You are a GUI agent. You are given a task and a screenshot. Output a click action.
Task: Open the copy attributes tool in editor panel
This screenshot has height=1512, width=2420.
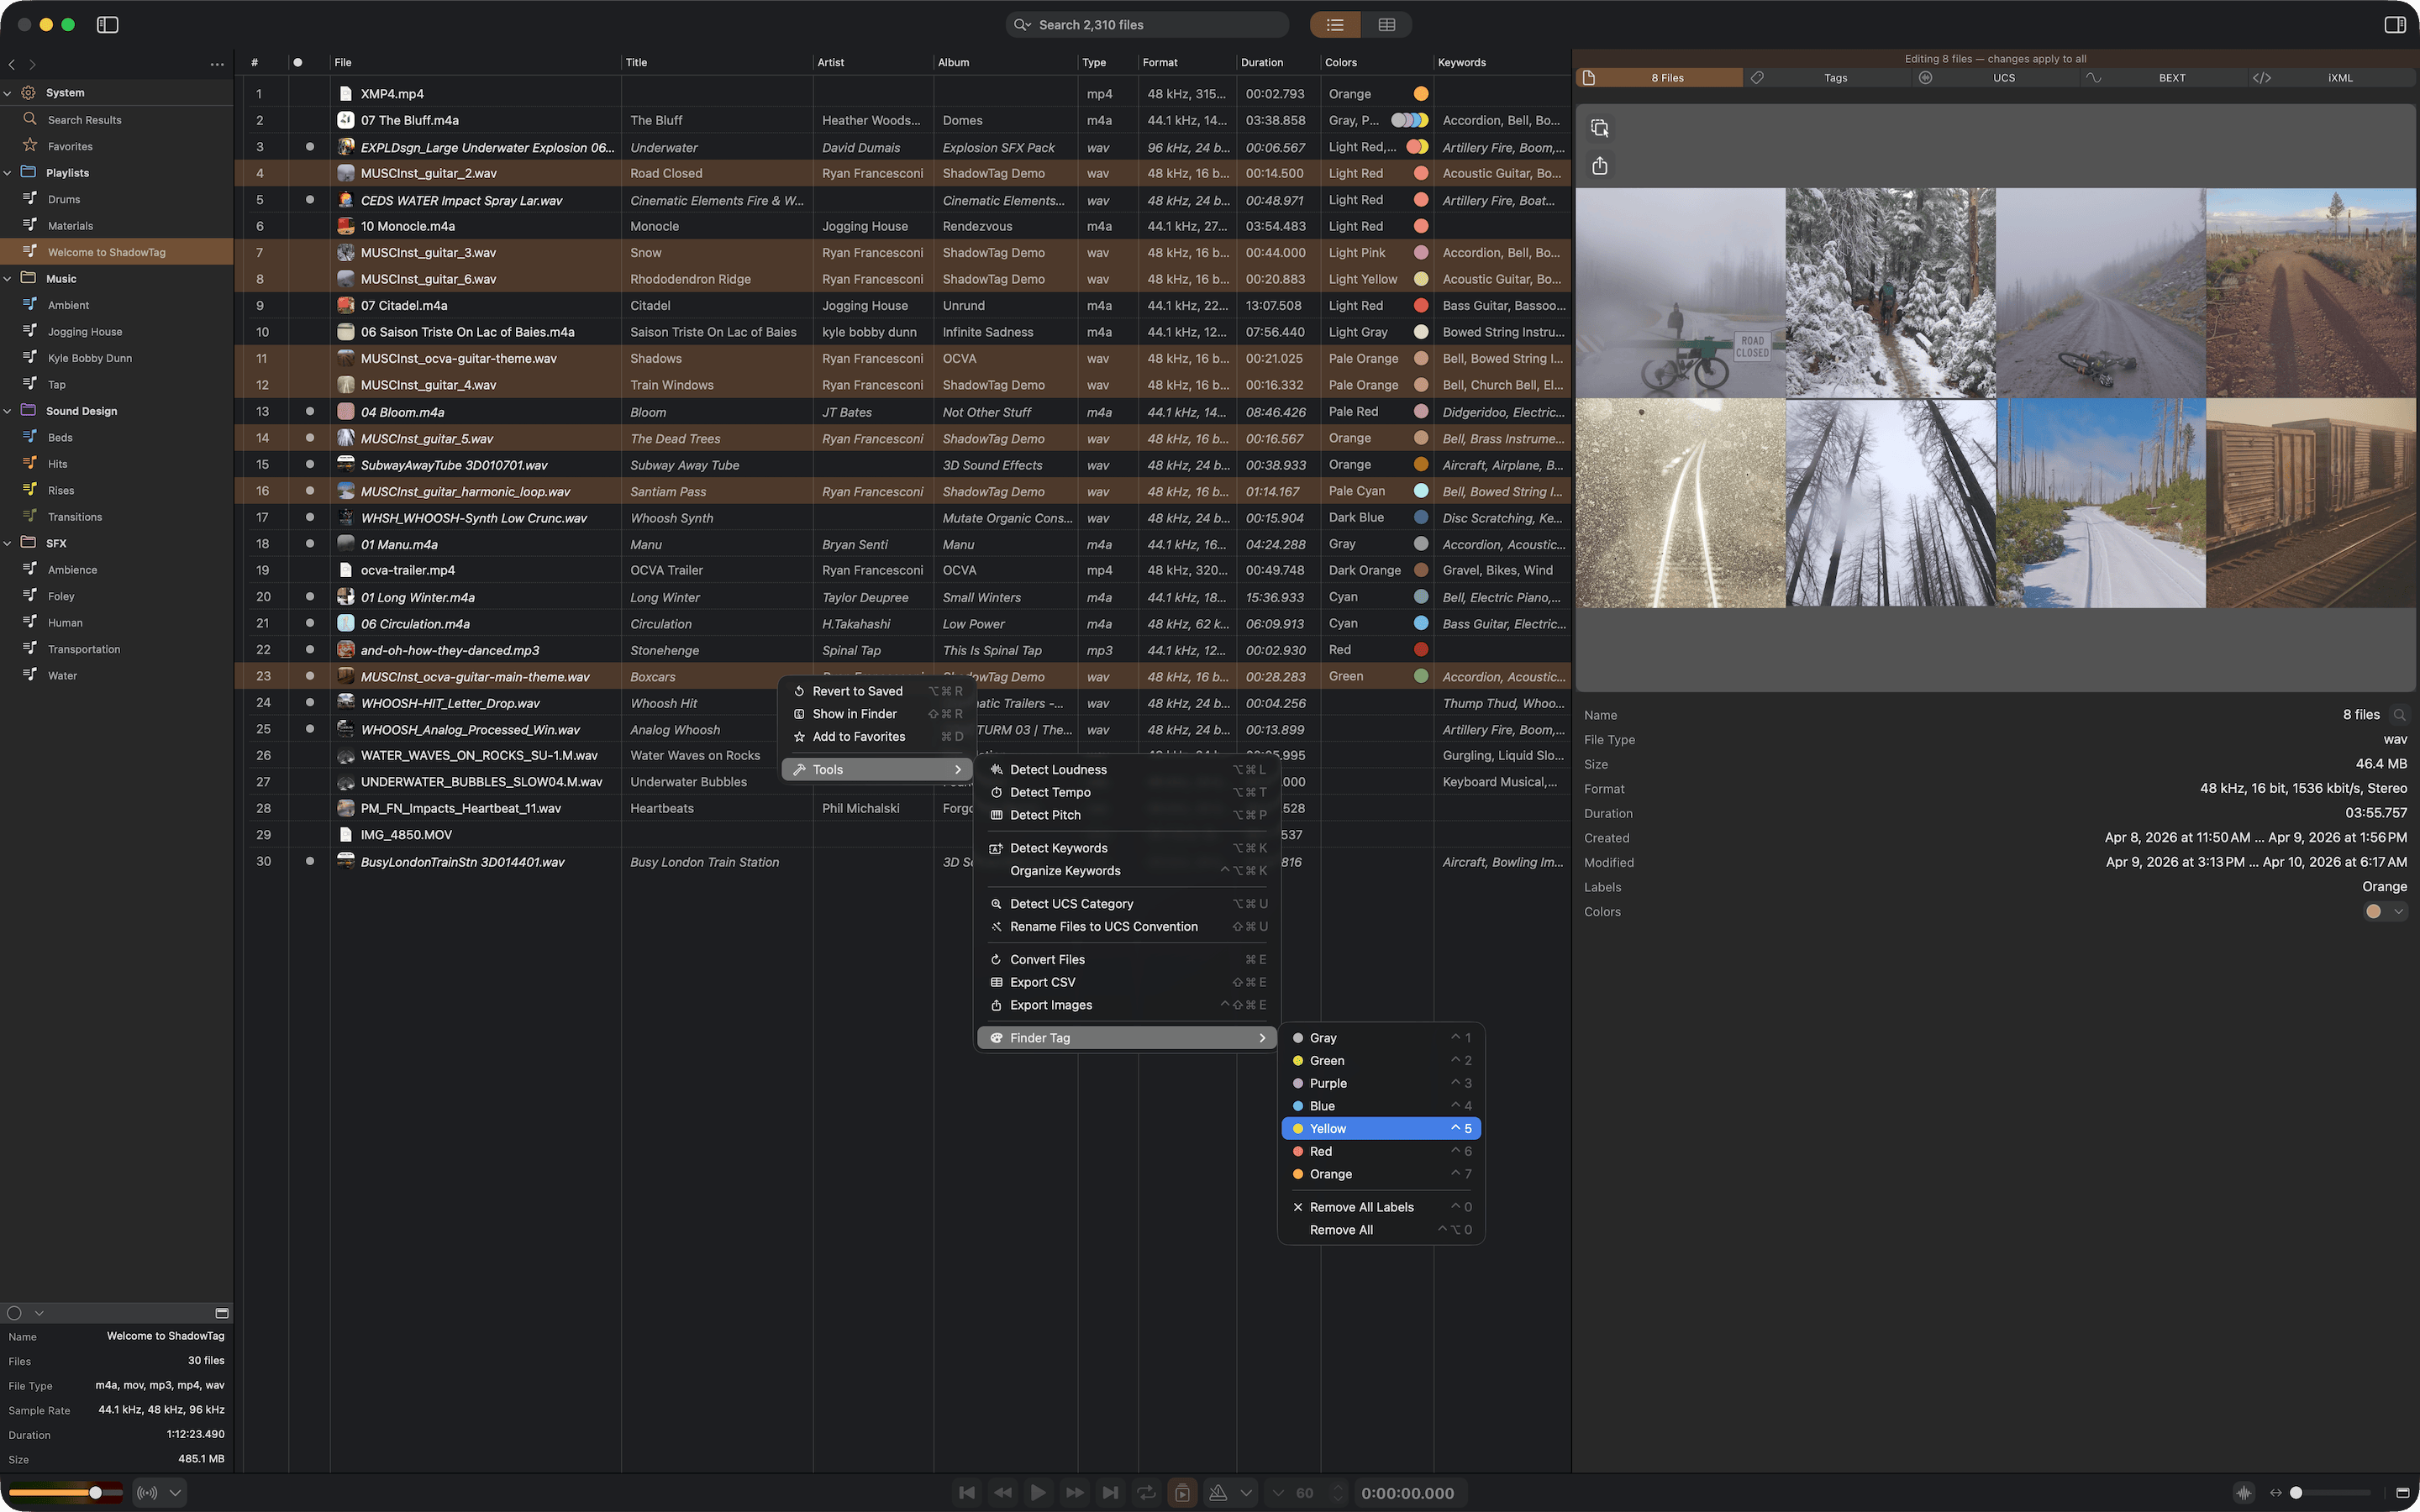tap(1600, 128)
